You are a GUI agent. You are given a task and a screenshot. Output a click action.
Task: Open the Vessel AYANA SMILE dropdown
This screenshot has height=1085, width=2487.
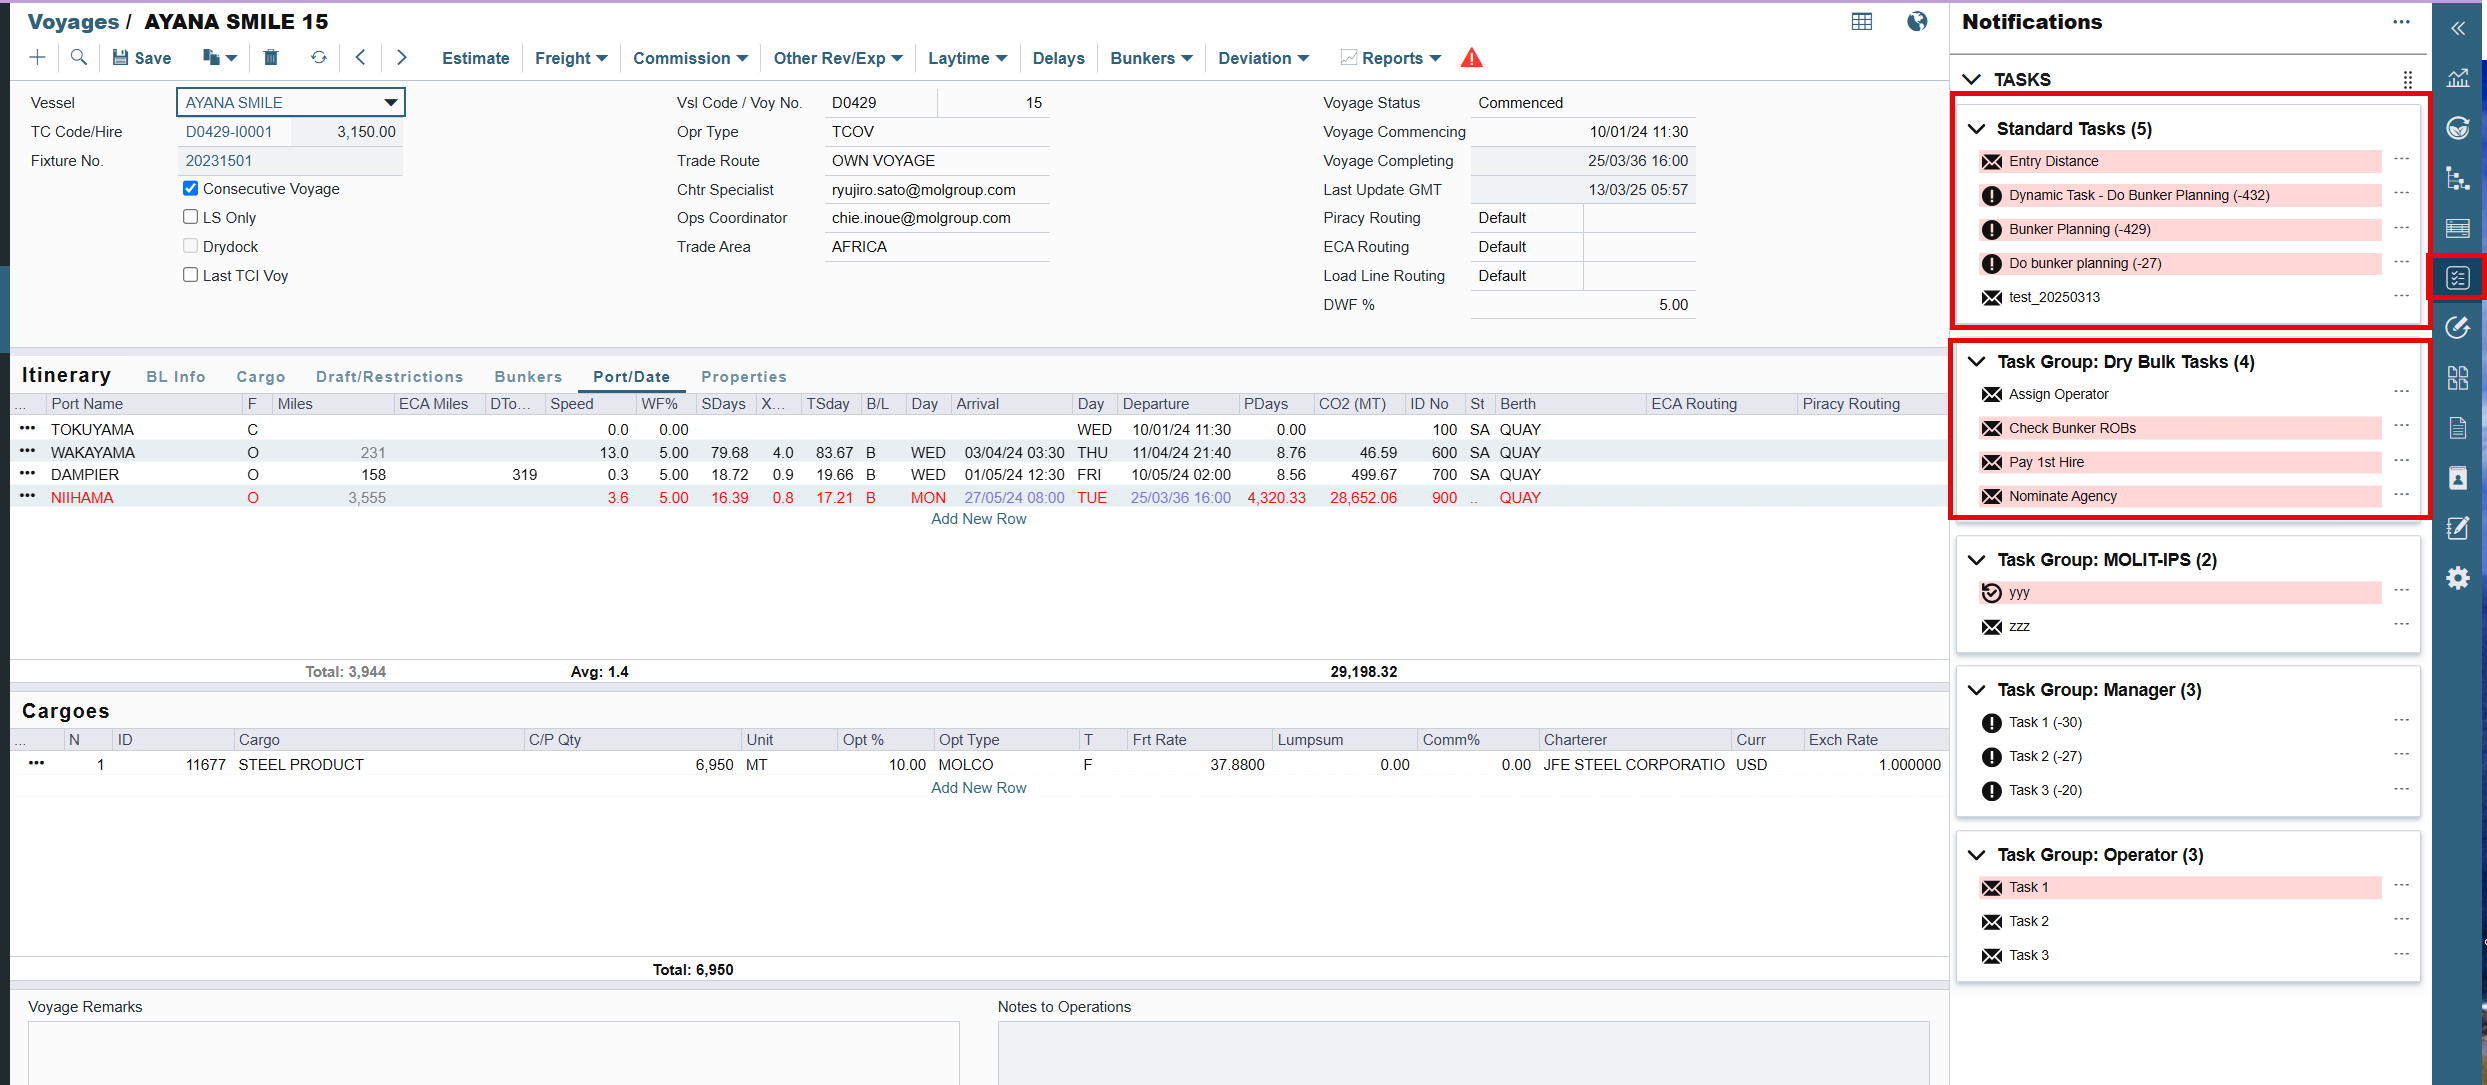click(x=390, y=102)
